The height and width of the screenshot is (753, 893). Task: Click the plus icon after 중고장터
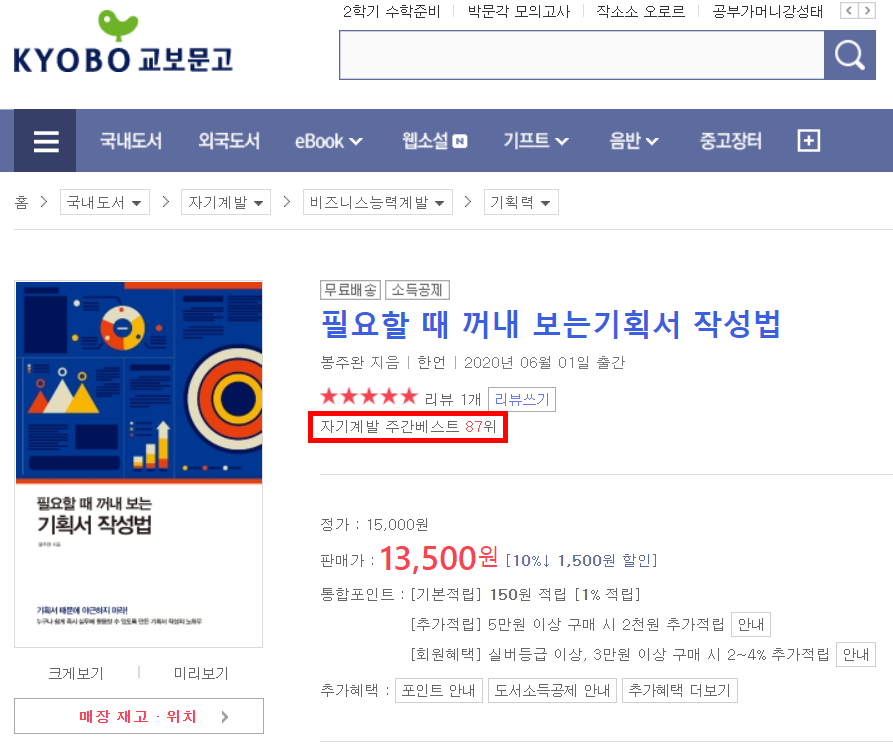(808, 141)
